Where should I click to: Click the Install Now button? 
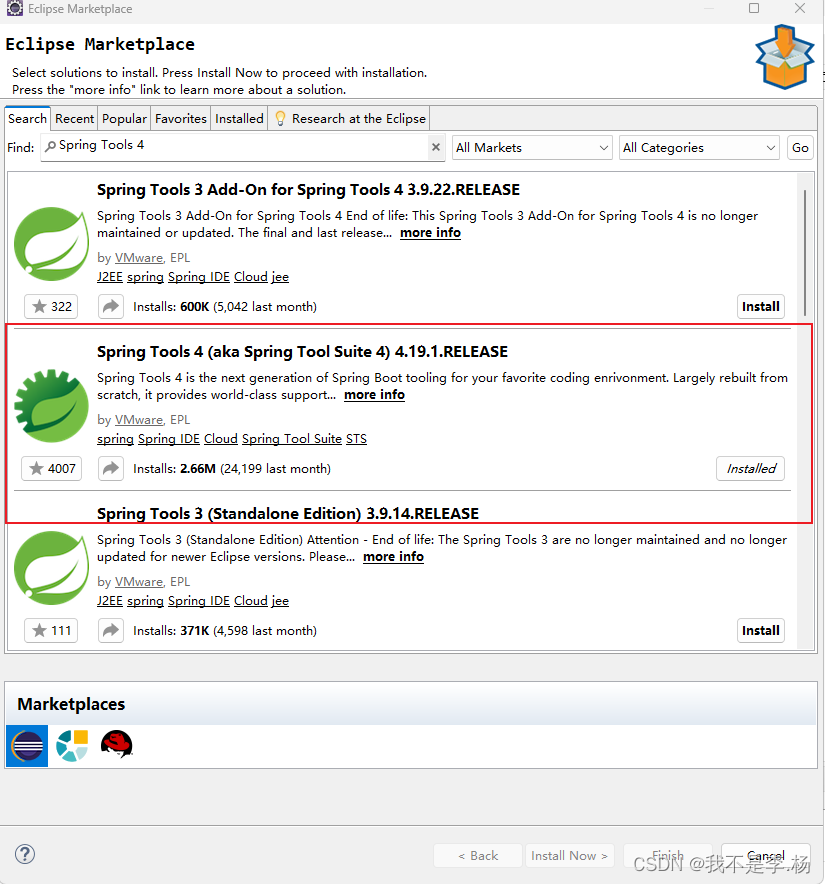click(570, 856)
